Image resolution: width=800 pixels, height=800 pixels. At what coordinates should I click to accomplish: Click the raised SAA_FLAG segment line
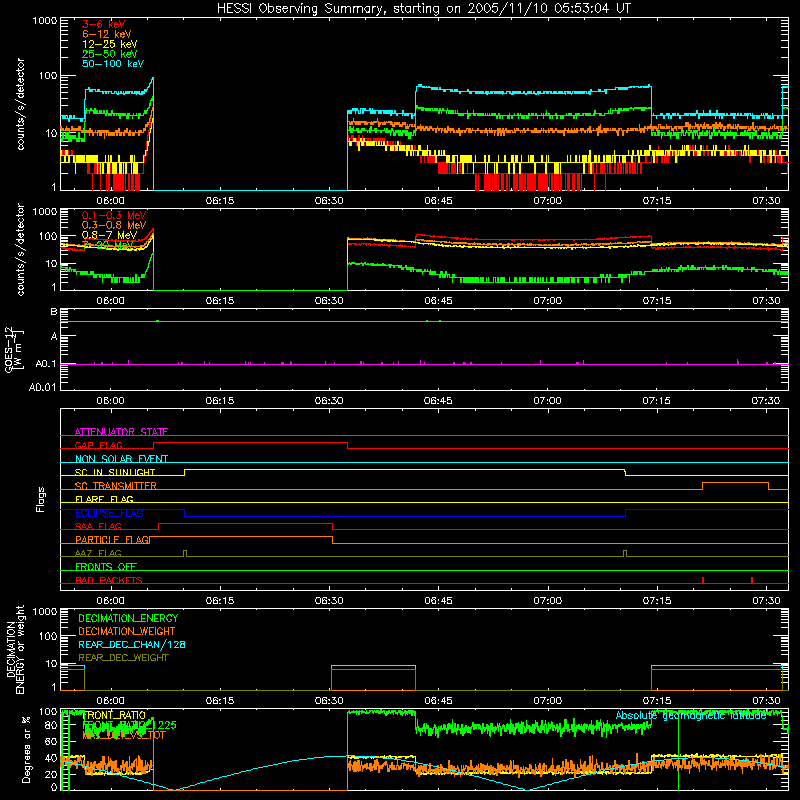click(x=245, y=523)
